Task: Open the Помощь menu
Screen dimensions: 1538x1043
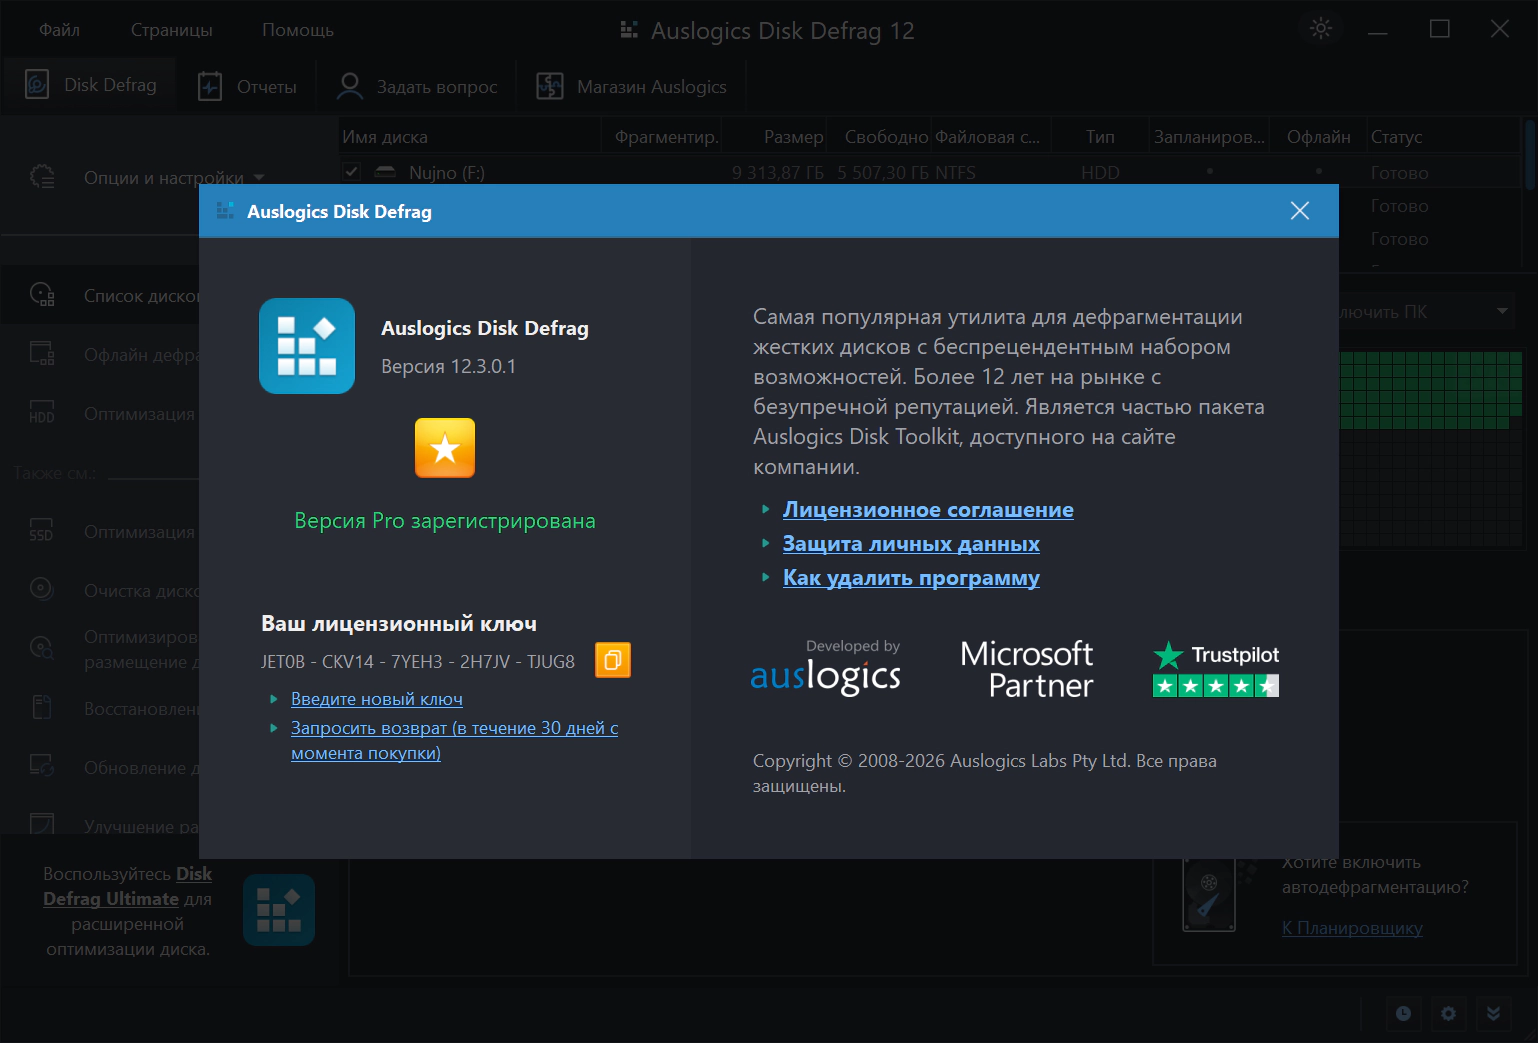Action: click(298, 30)
